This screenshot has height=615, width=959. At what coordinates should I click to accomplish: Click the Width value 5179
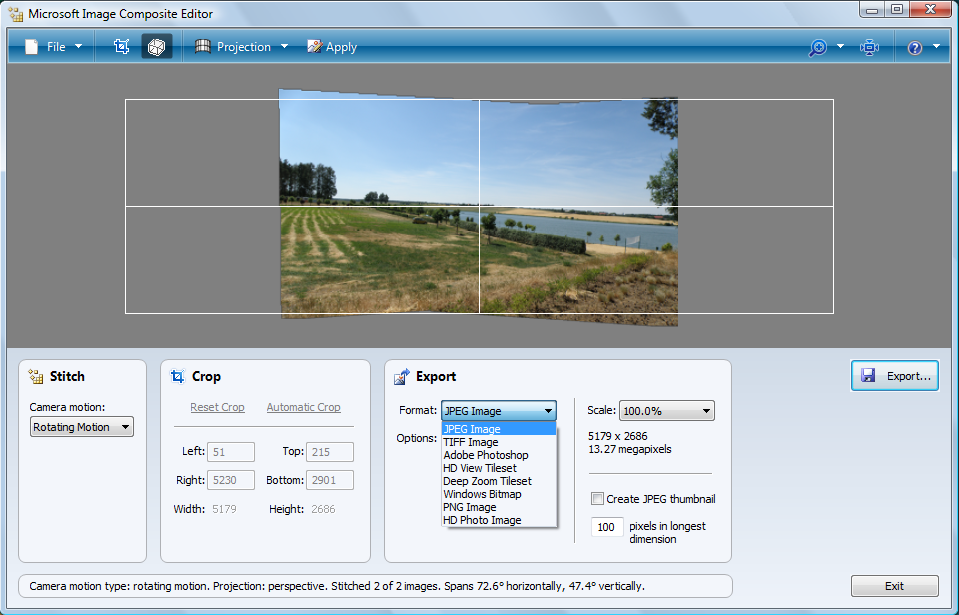224,509
